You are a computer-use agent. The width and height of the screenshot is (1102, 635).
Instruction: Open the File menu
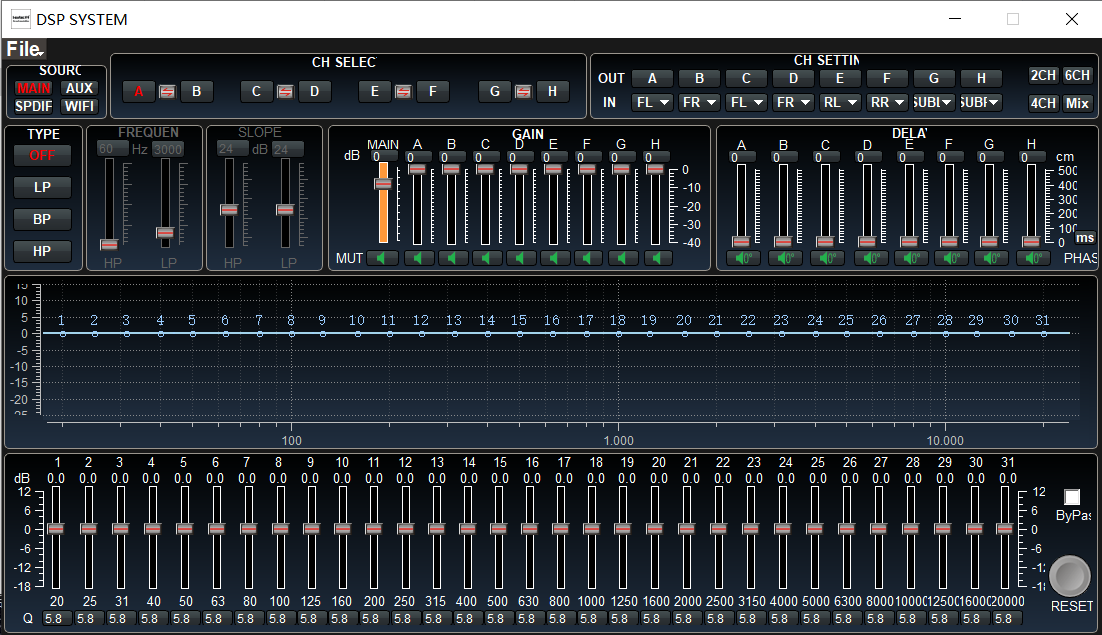25,49
